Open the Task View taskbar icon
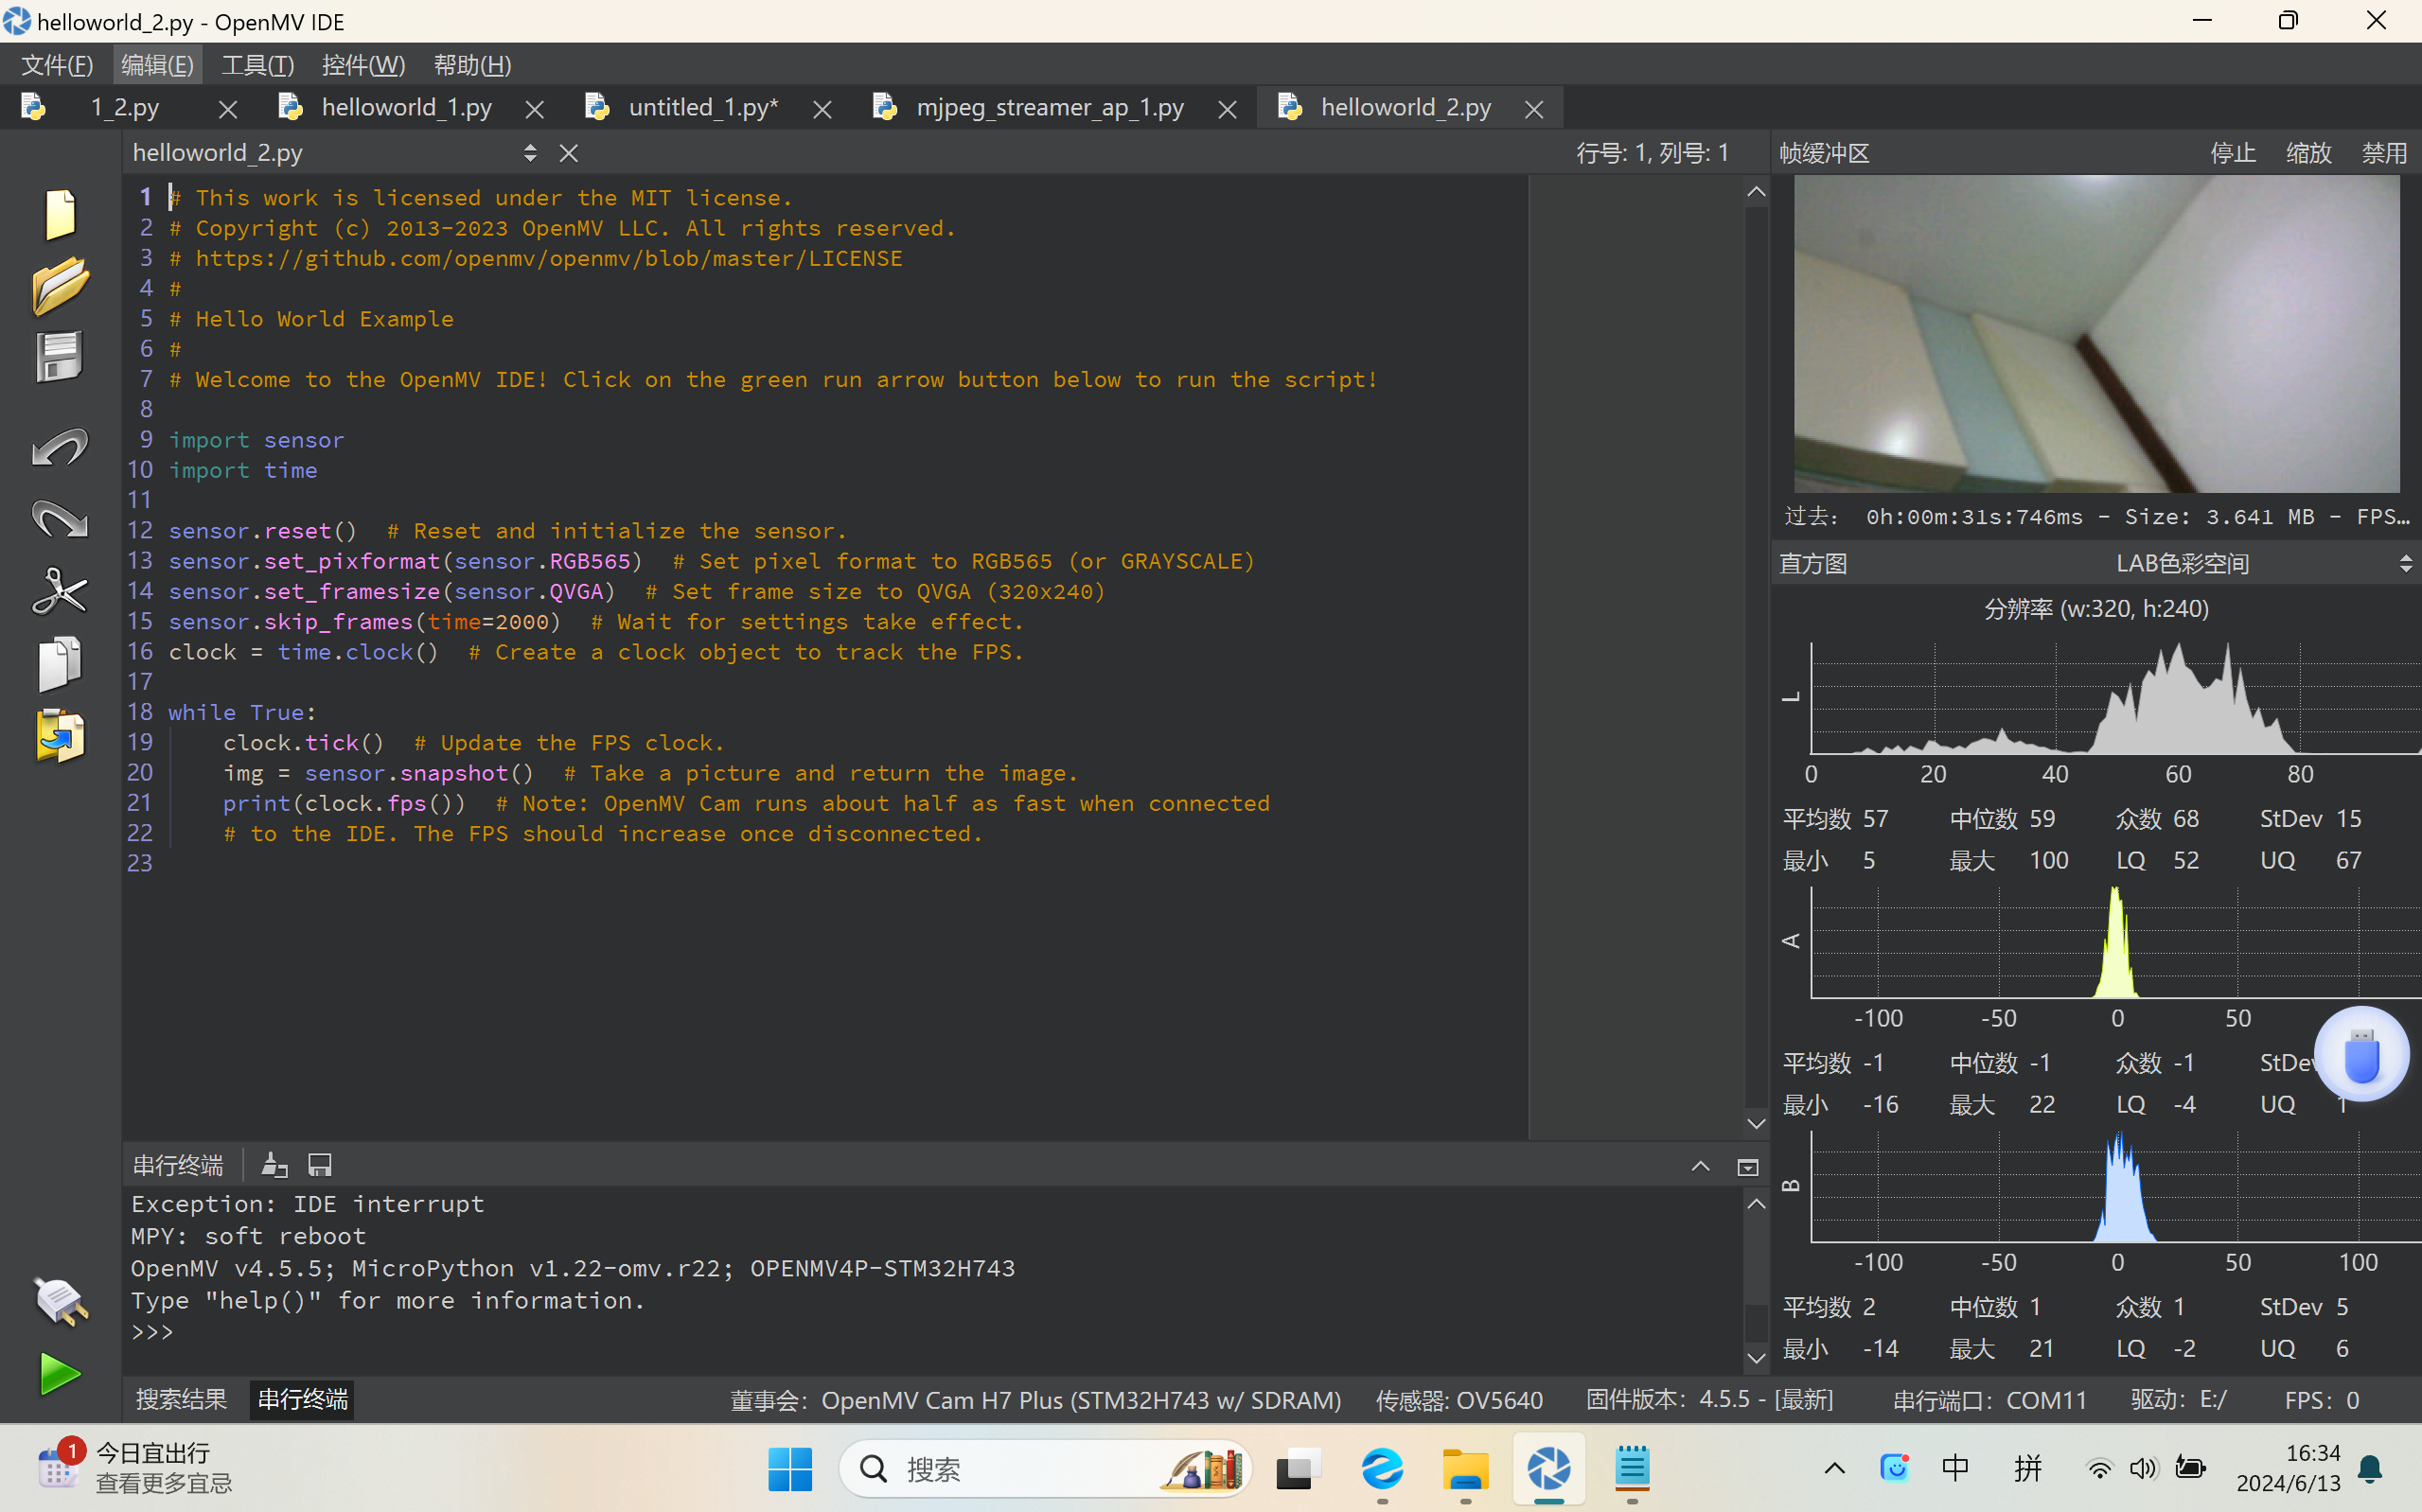The image size is (2422, 1512). pos(1298,1469)
